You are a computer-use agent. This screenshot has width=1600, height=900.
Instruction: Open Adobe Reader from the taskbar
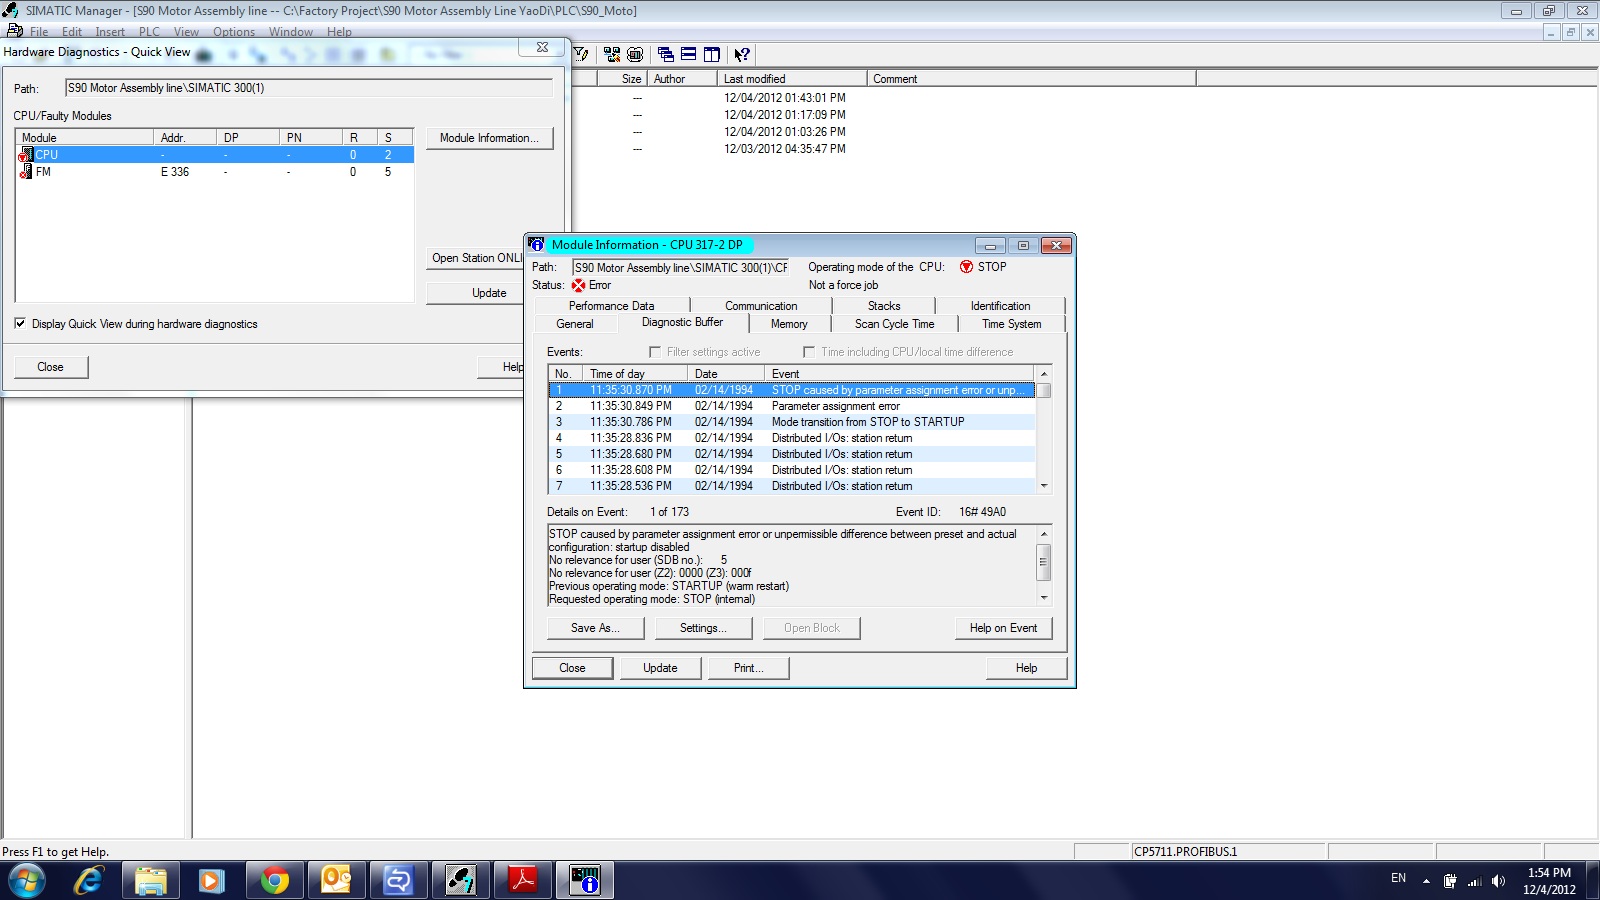523,881
